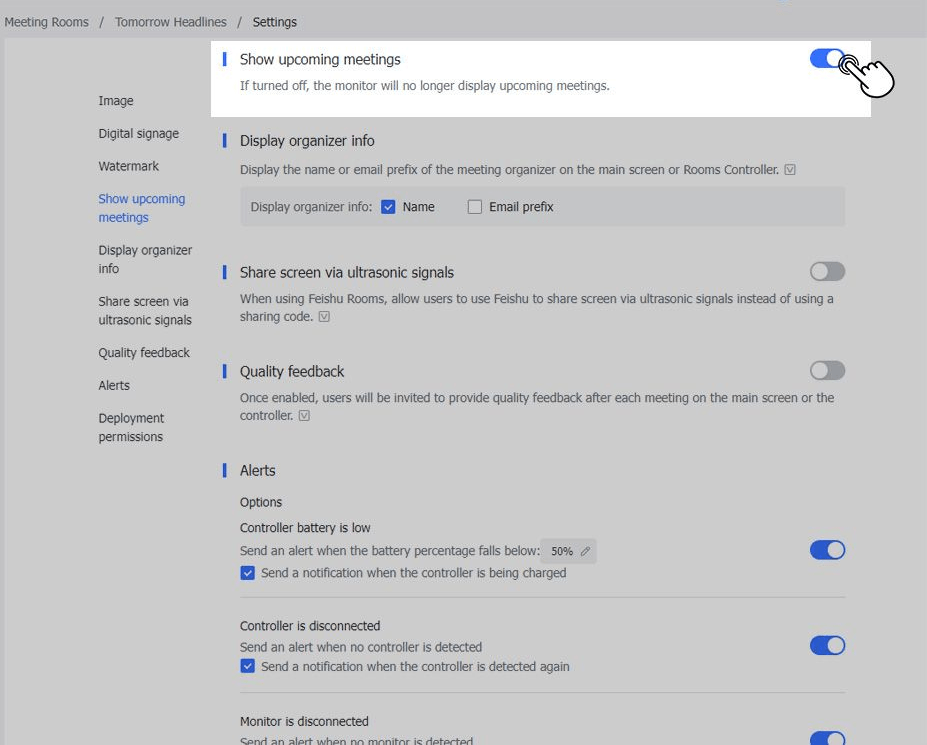Screen dimensions: 927x745
Task: Open the Tomorrow Headlines breadcrumb link
Action: [x=170, y=21]
